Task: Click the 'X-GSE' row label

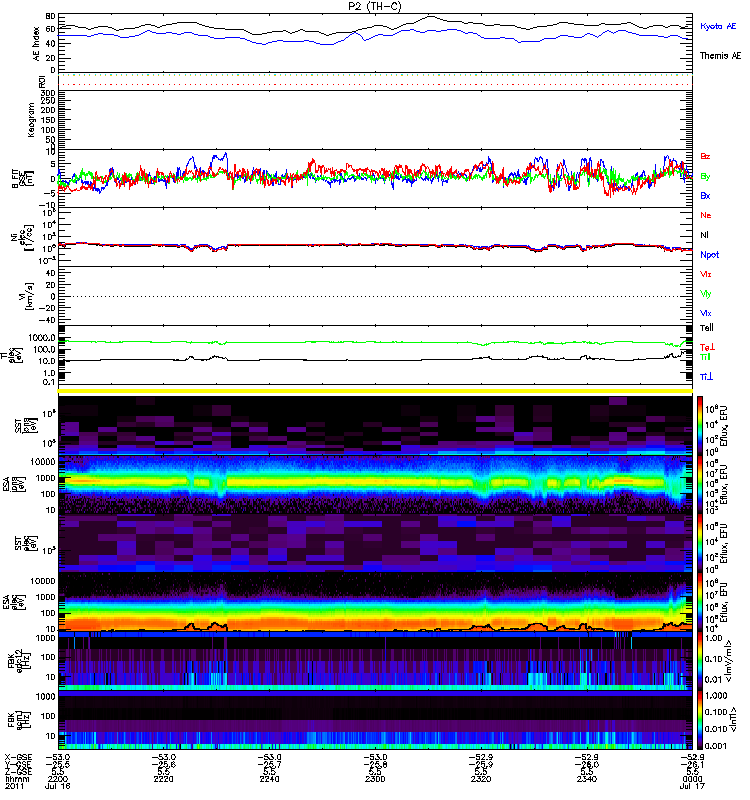Action: (18, 758)
